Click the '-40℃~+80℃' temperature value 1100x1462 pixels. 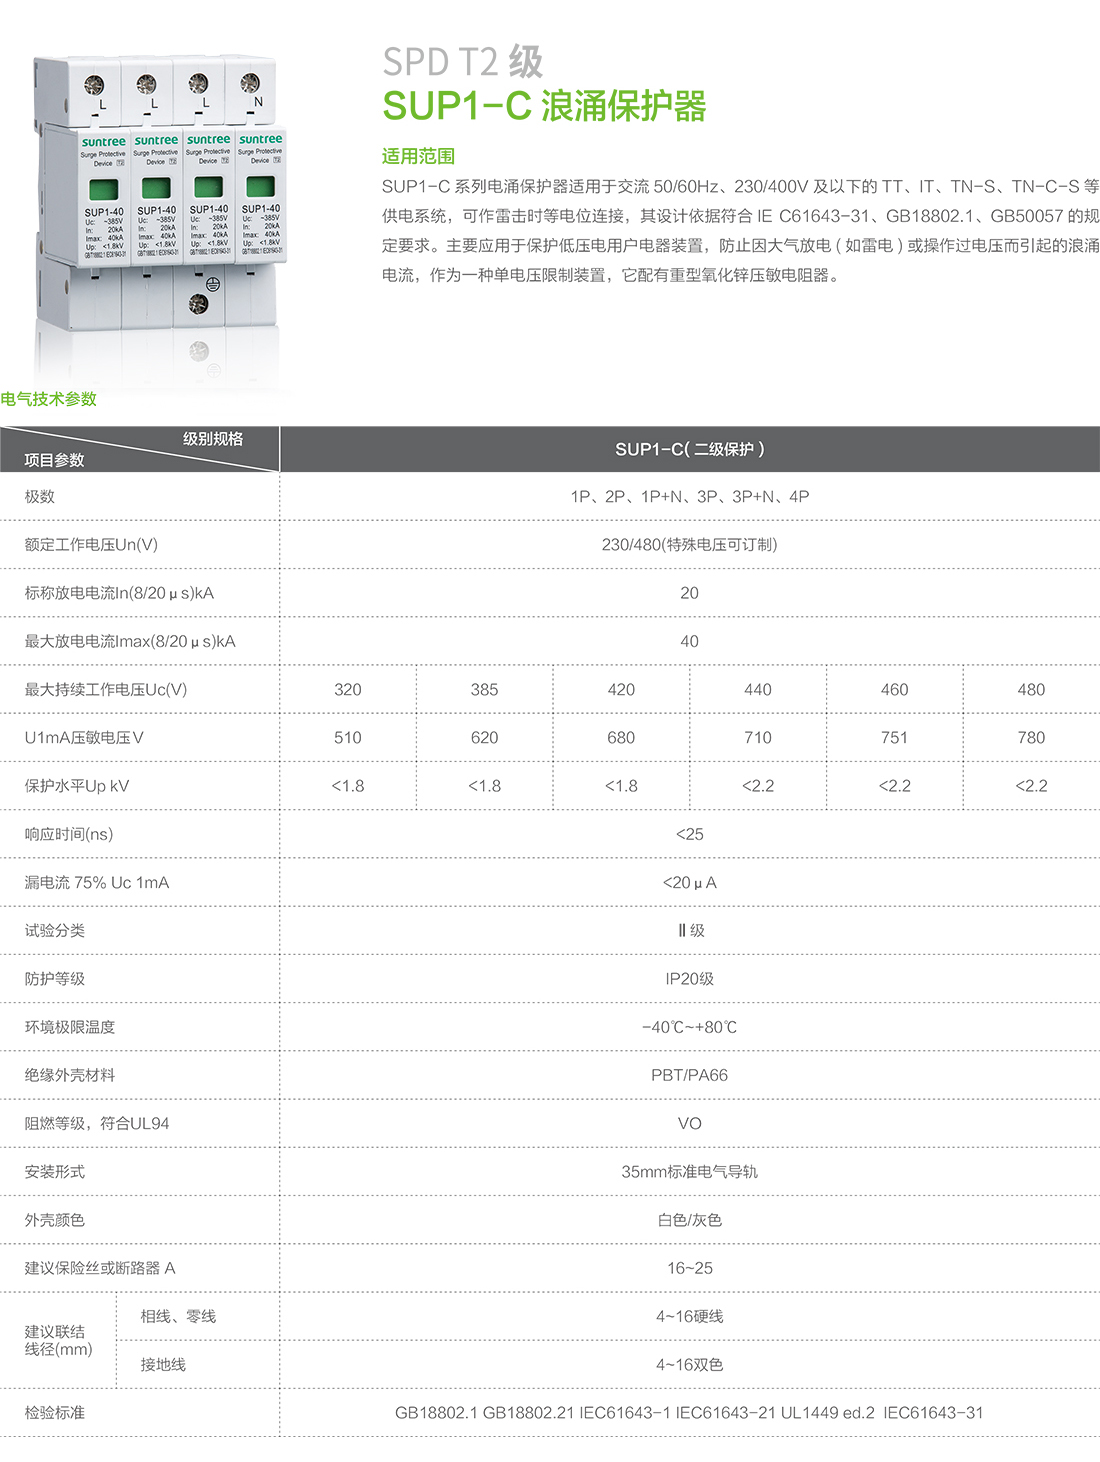click(x=690, y=1027)
